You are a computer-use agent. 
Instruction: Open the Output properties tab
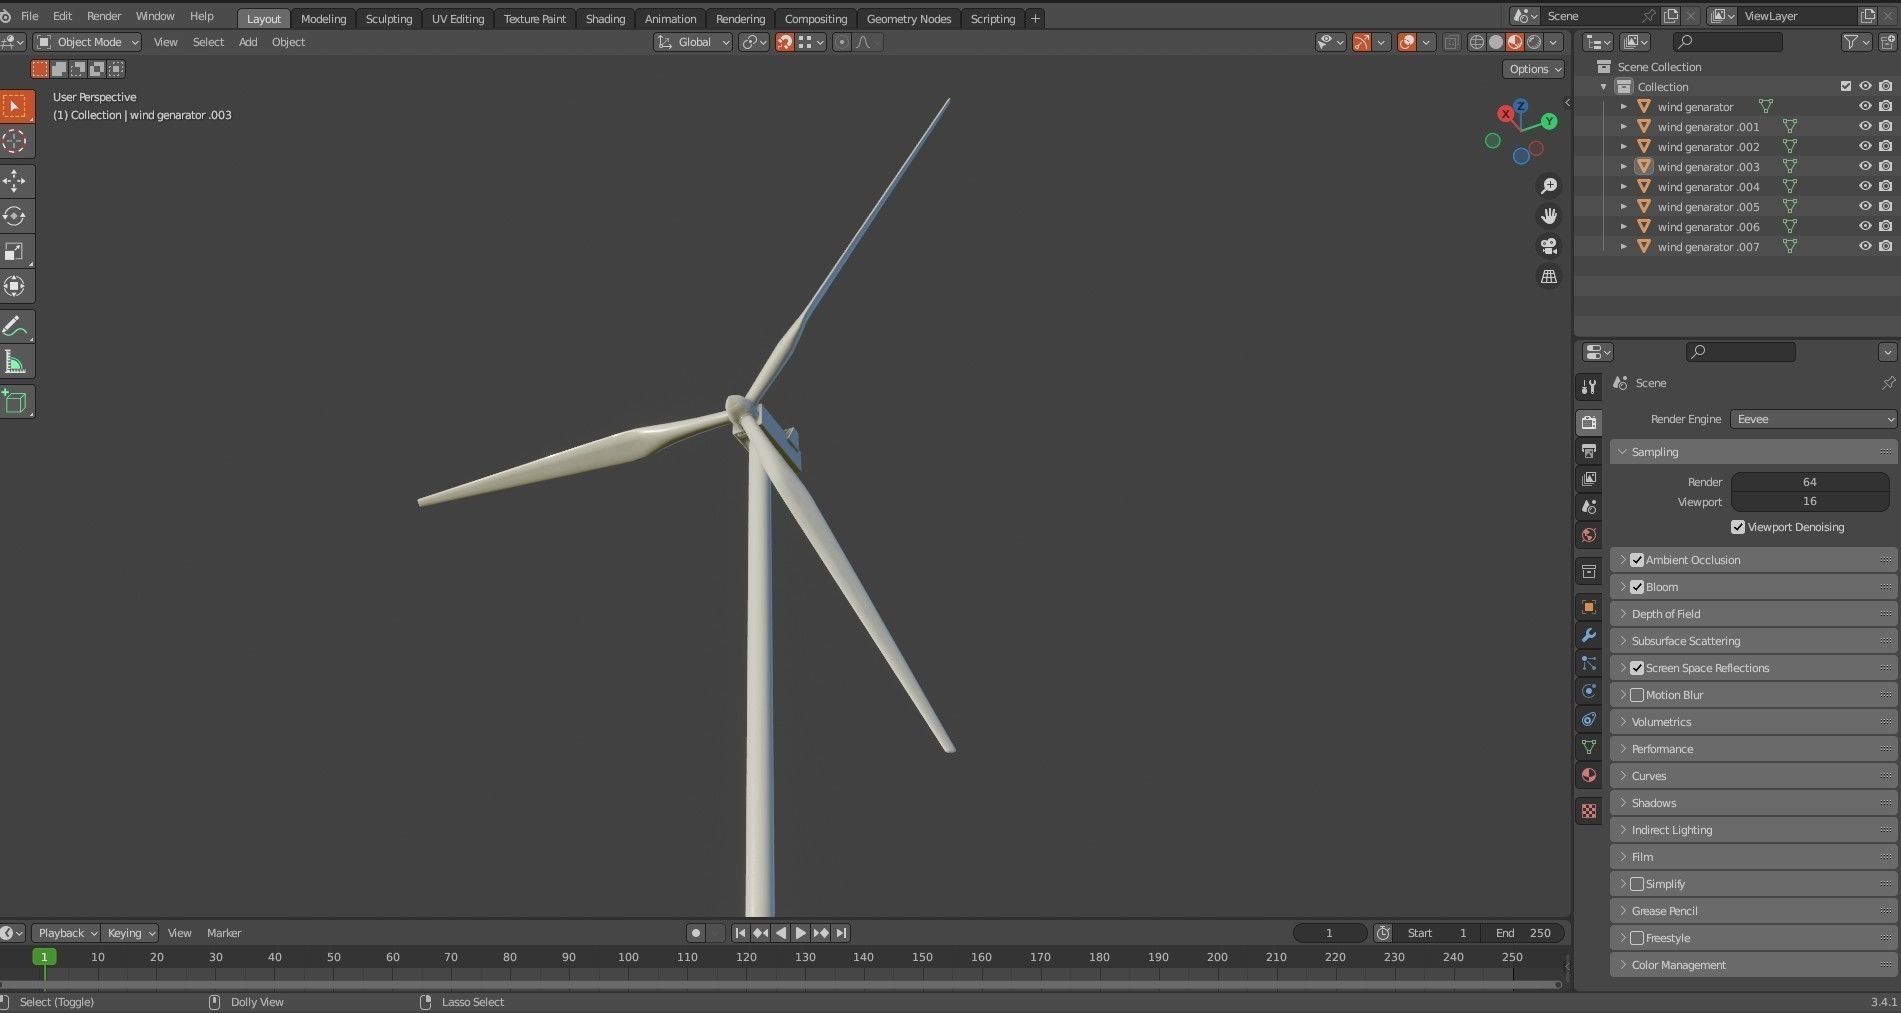[x=1589, y=451]
